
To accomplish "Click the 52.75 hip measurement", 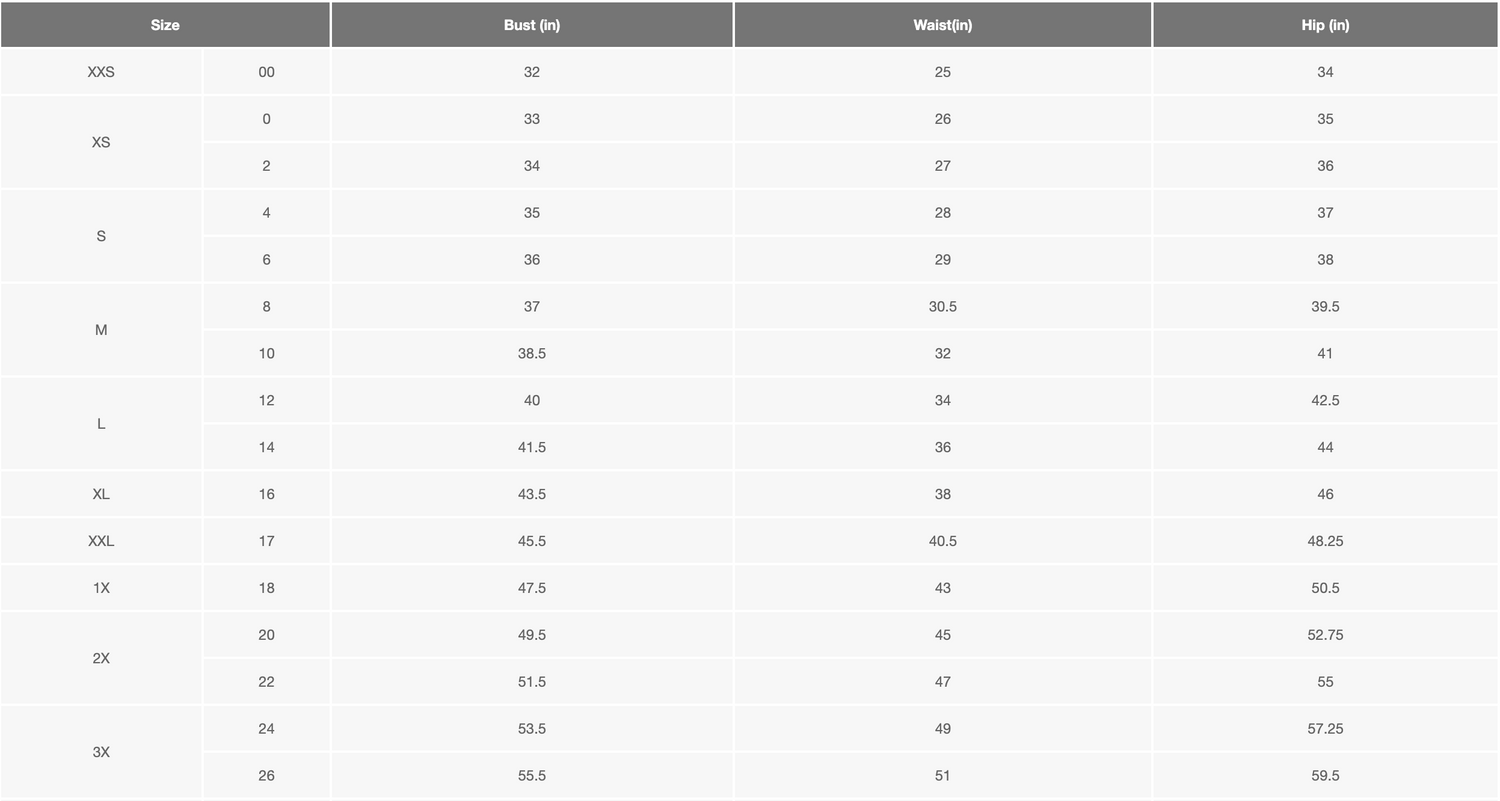I will pos(1325,635).
